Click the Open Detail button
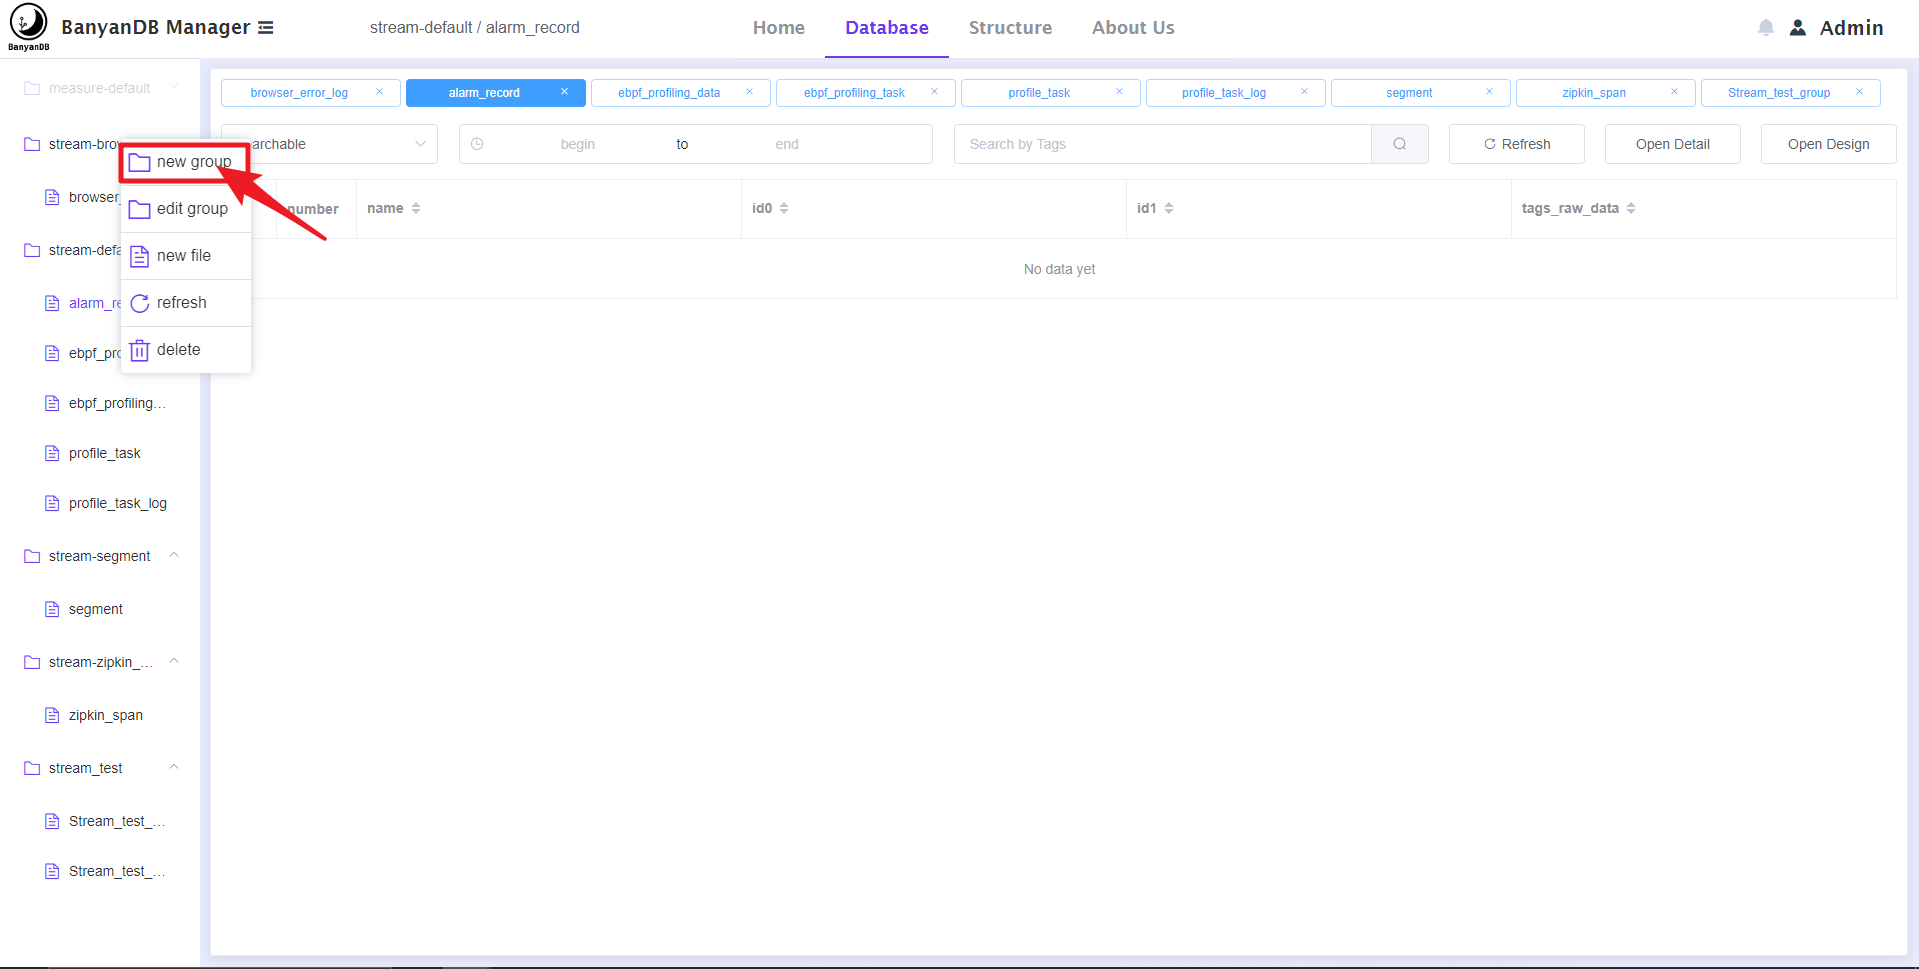Viewport: 1919px width, 969px height. click(x=1673, y=144)
